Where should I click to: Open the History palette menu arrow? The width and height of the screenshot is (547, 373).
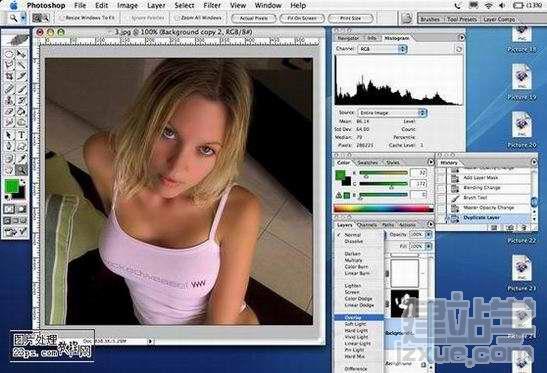pos(534,162)
